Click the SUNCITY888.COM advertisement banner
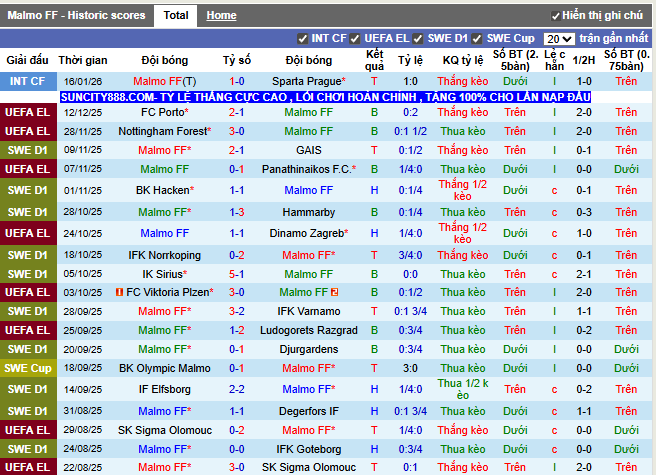The height and width of the screenshot is (475, 656). 325,97
